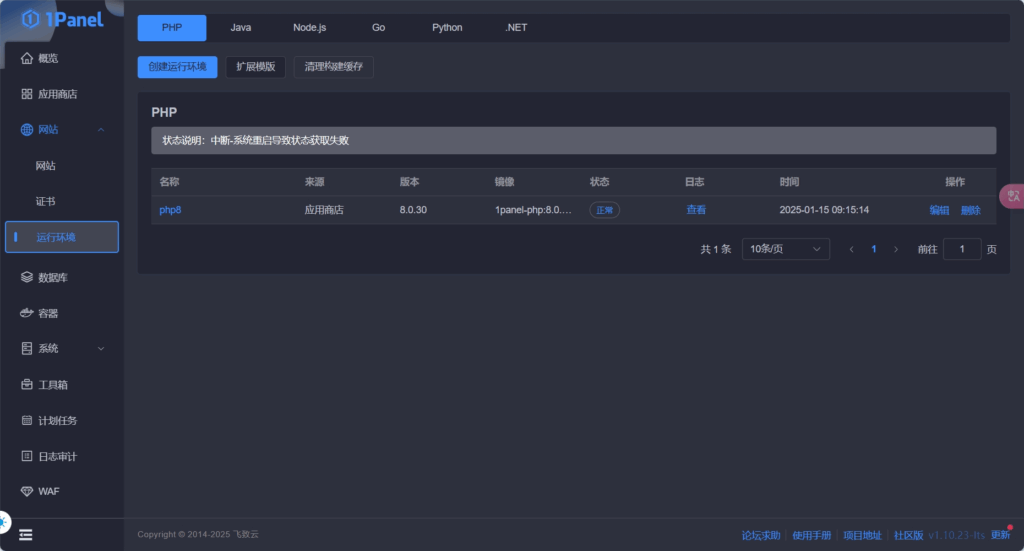The image size is (1024, 551).
Task: Open the App Store (应用商店) grid icon
Action: point(27,94)
